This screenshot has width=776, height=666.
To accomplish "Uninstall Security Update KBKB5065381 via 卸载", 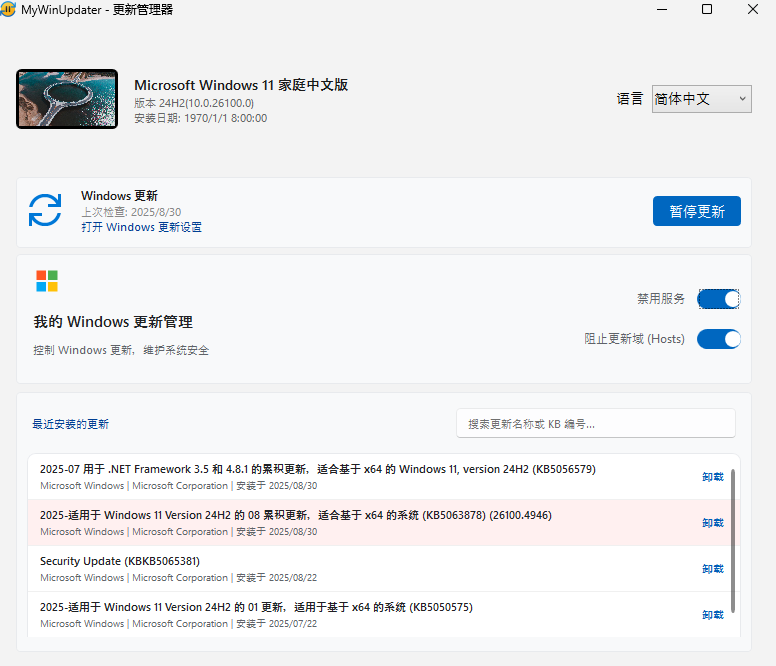I will point(713,569).
